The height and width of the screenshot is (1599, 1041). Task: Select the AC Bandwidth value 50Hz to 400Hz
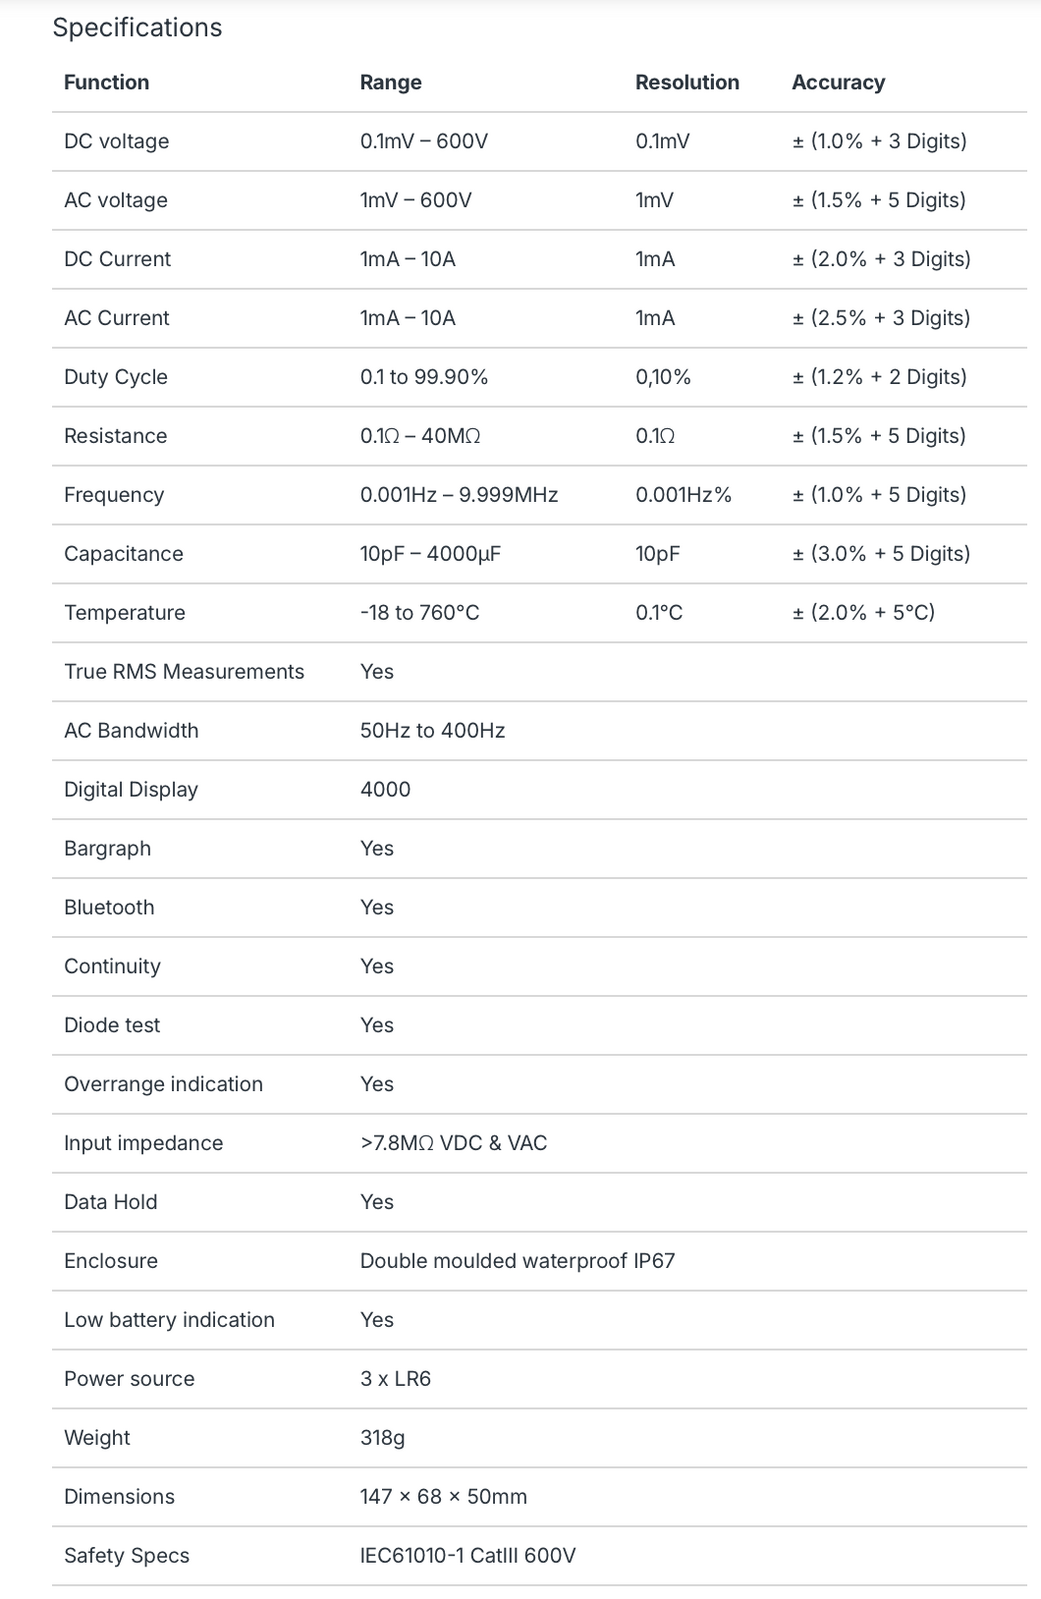(432, 731)
